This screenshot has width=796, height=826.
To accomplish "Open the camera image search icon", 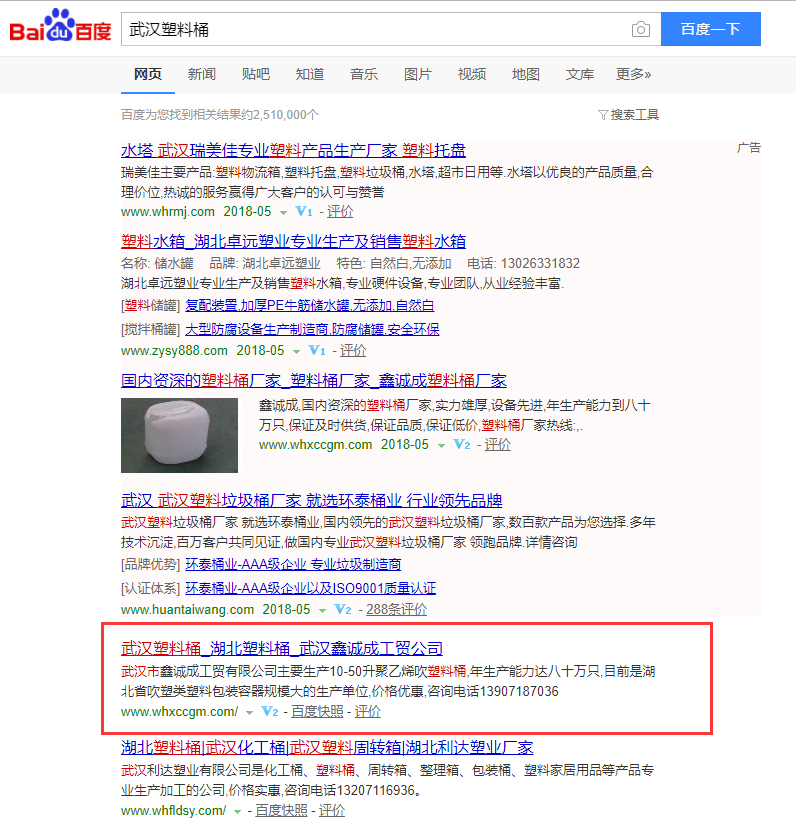I will click(x=641, y=29).
